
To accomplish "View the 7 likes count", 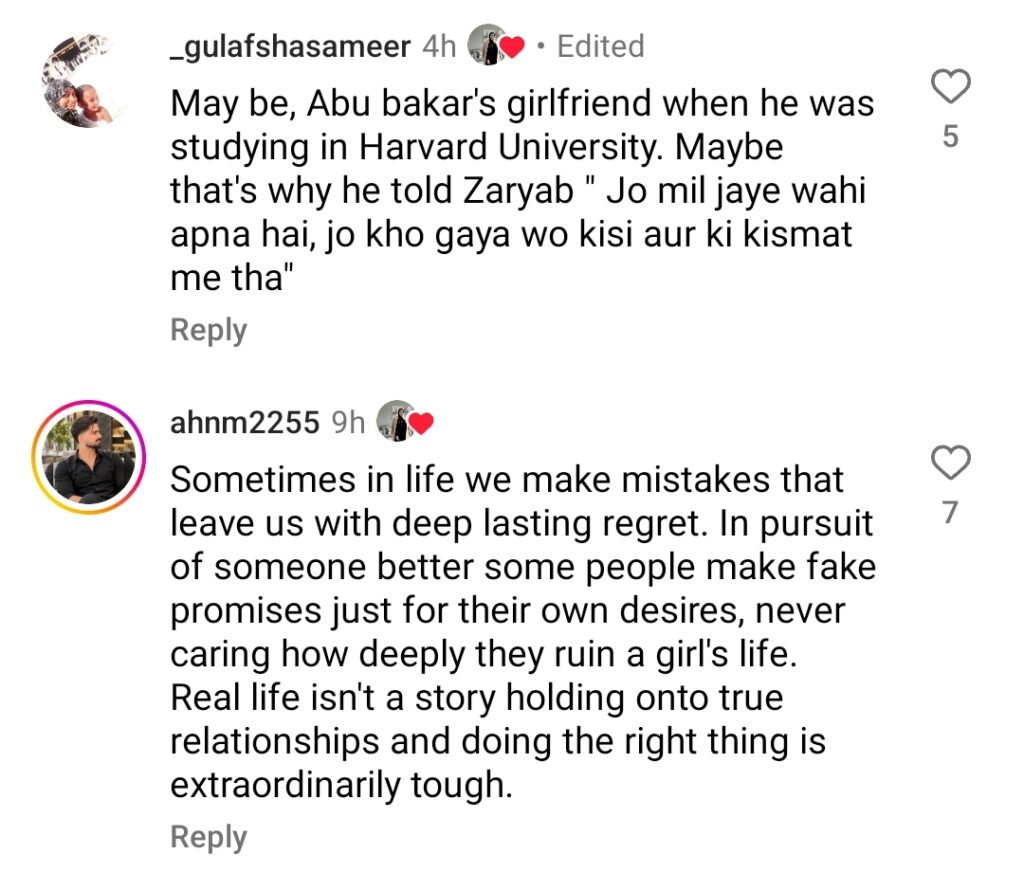I will tap(951, 513).
